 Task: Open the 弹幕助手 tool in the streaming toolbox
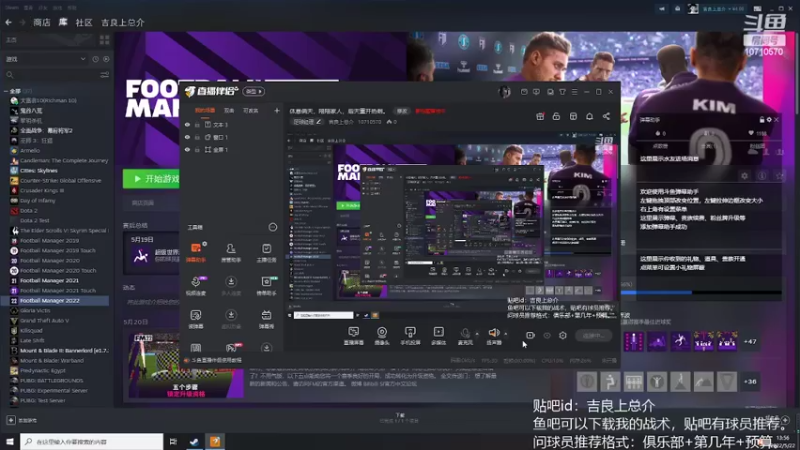click(x=196, y=252)
